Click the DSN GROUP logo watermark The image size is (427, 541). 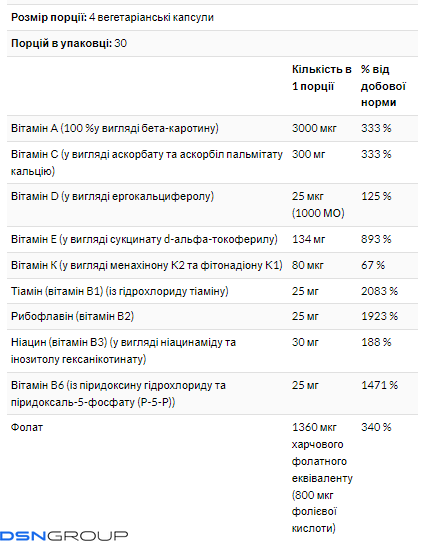[64, 535]
